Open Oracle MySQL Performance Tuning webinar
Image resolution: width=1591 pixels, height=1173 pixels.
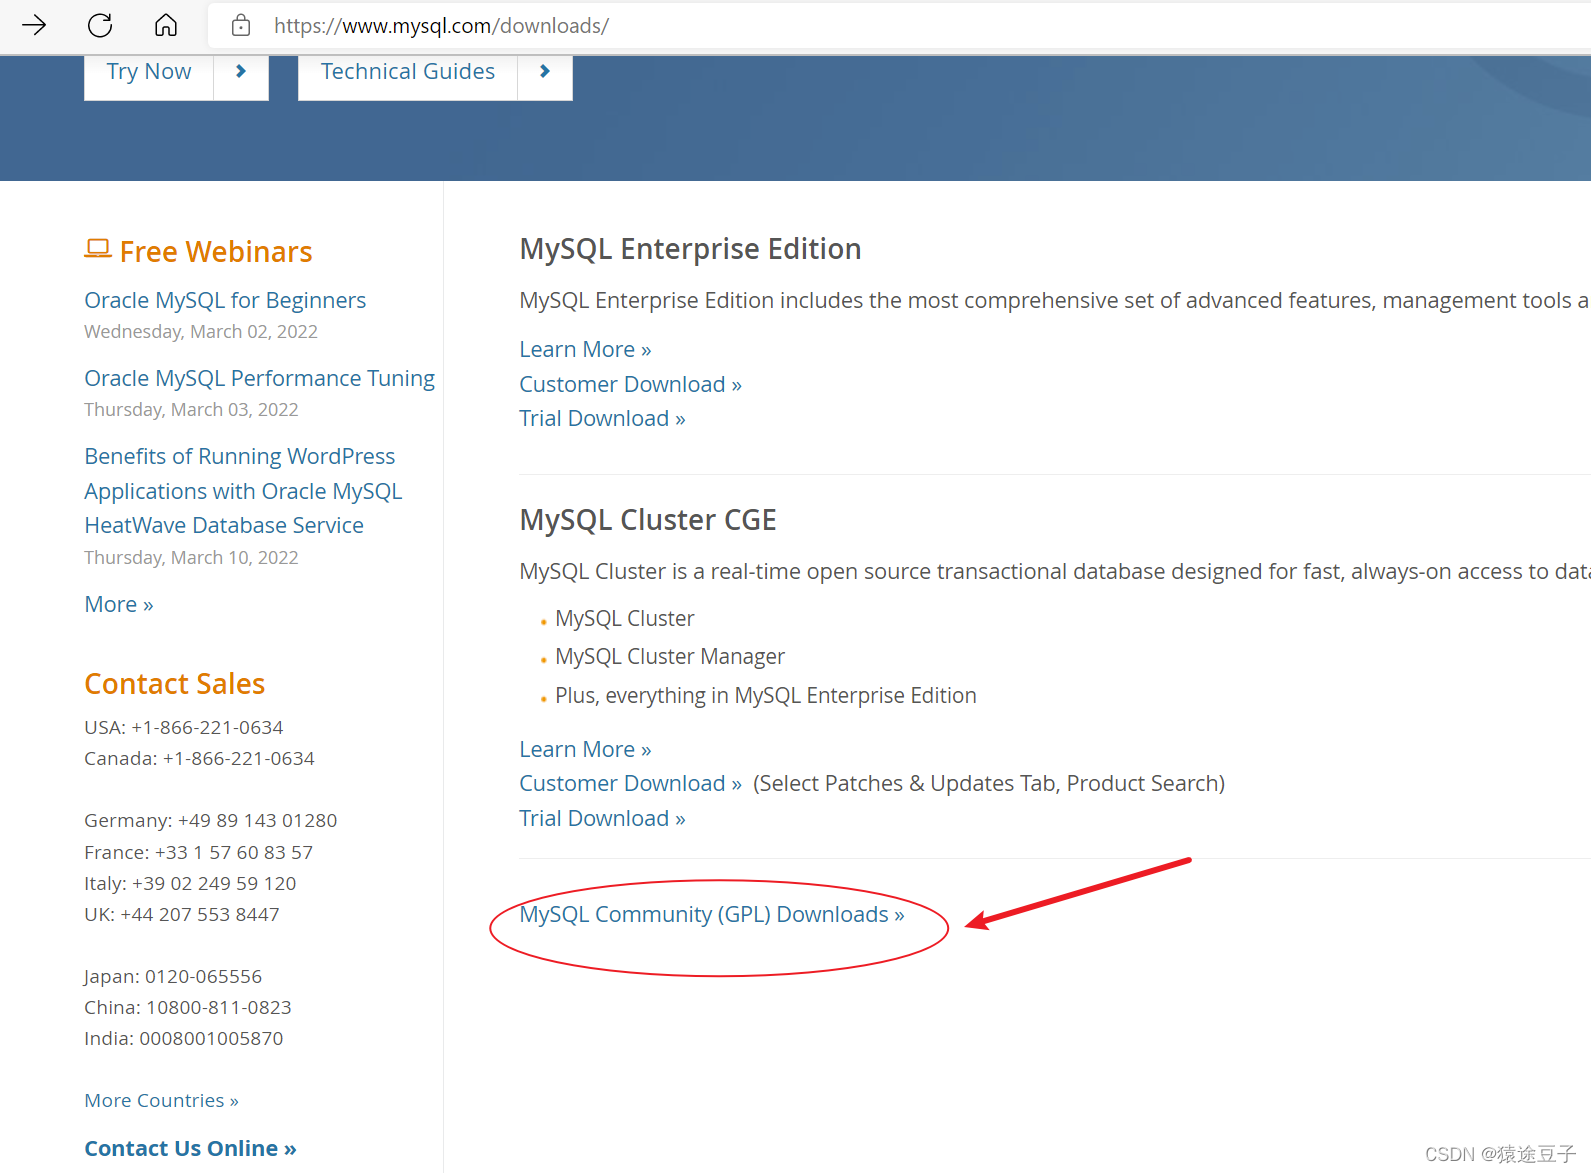pyautogui.click(x=259, y=378)
